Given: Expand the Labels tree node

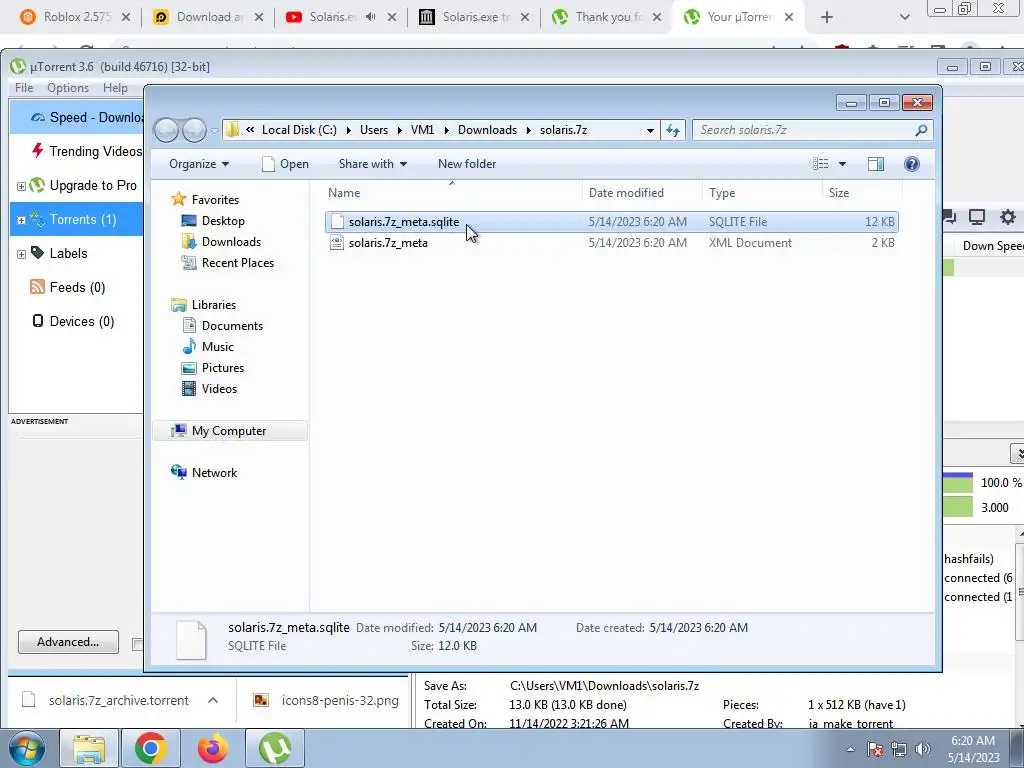Looking at the screenshot, I should coord(21,254).
